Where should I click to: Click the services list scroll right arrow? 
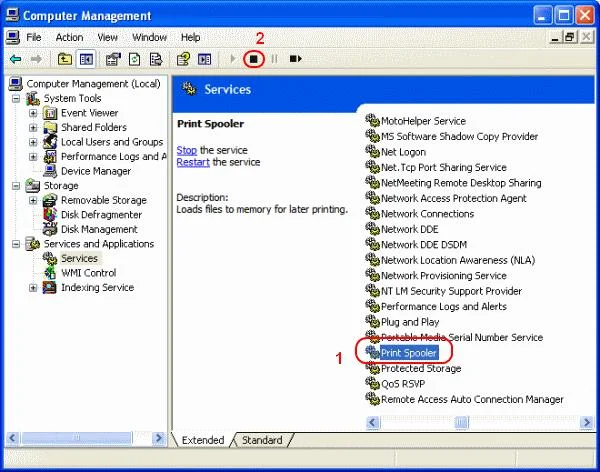[x=586, y=422]
